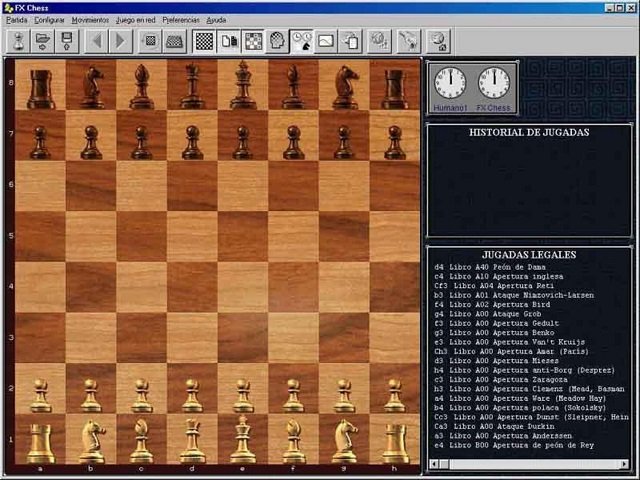Click the graph evaluation toolbar icon
This screenshot has width=640, height=480.
coord(326,41)
